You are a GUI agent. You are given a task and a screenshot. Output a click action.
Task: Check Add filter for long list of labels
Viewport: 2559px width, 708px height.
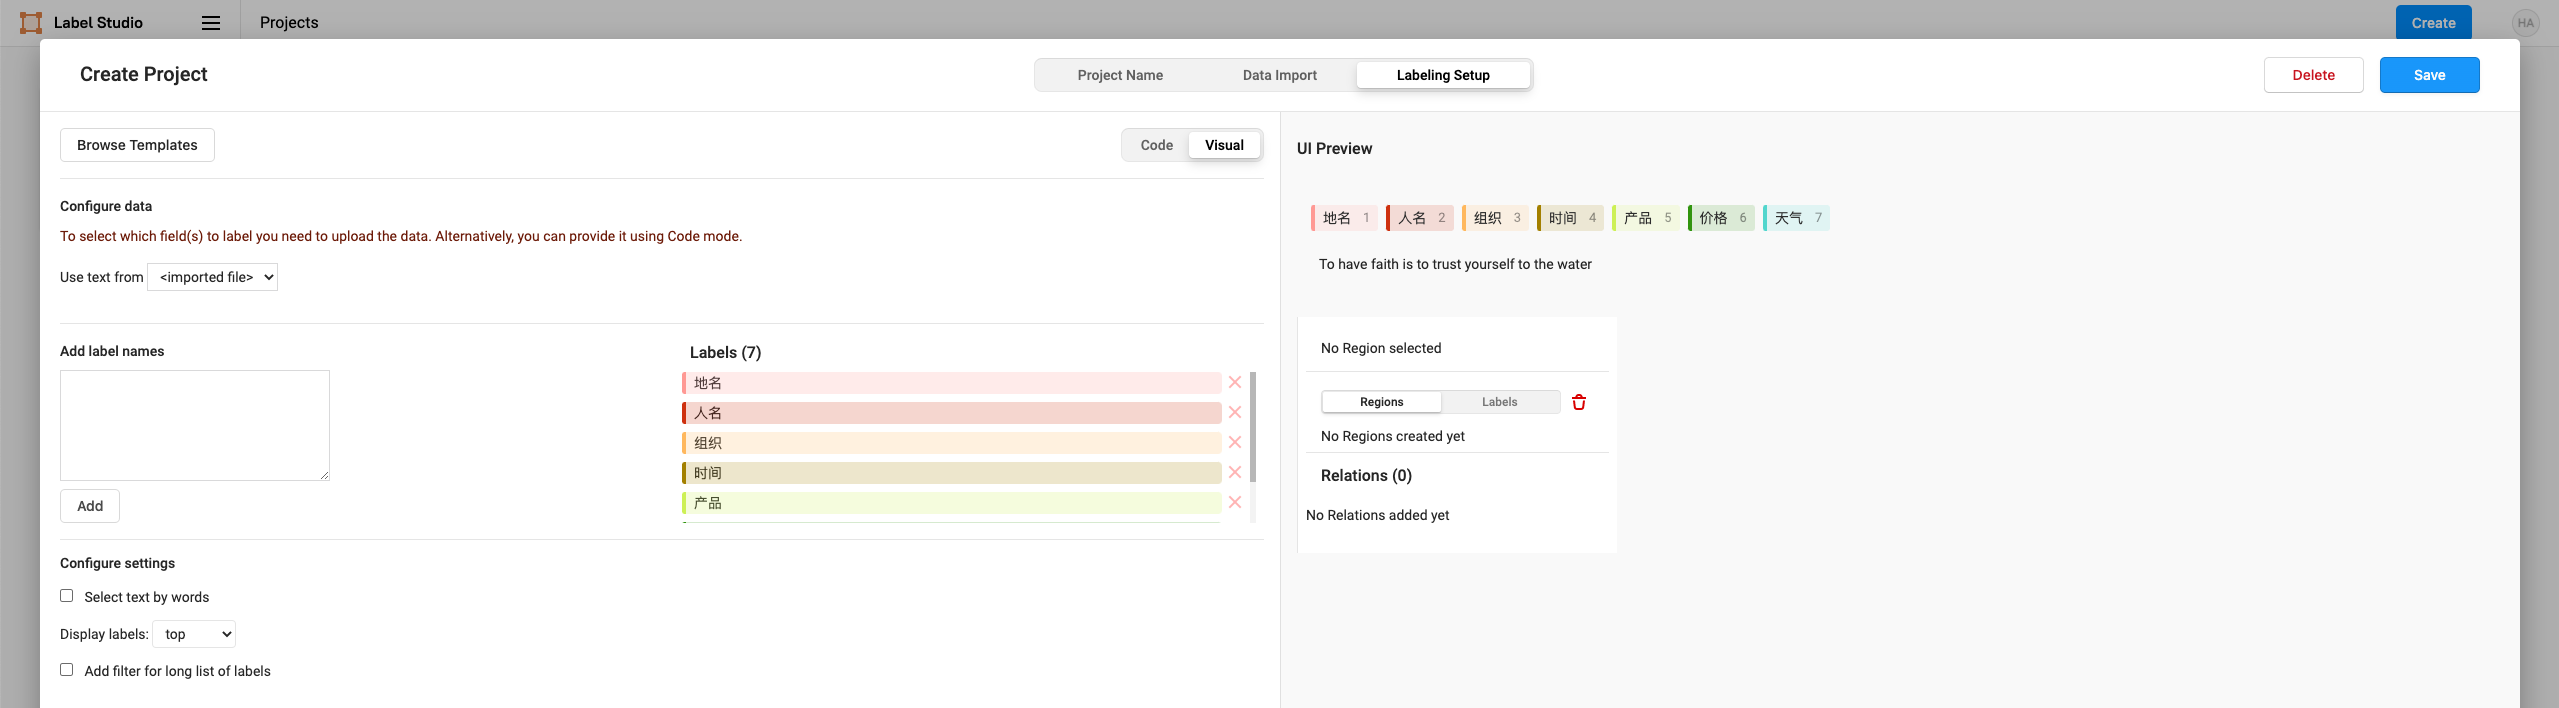coord(67,670)
